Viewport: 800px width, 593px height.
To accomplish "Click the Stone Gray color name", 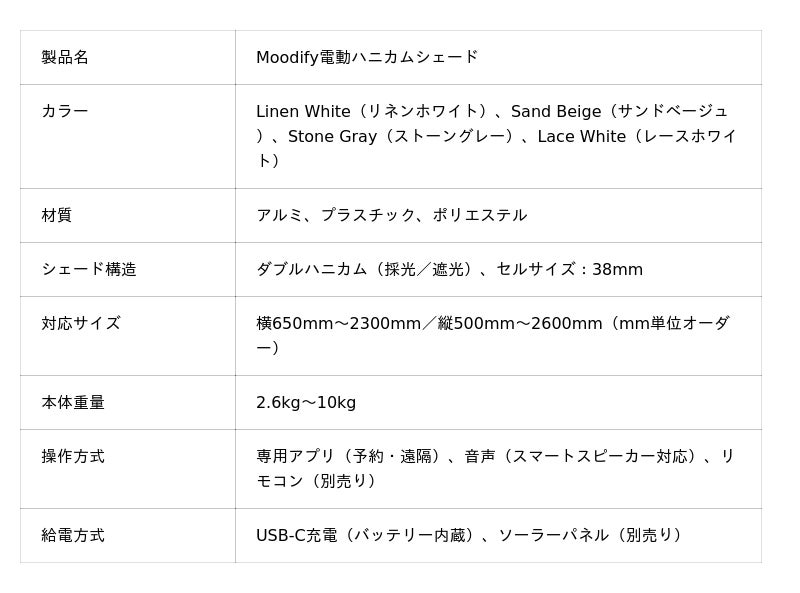I will coord(333,136).
